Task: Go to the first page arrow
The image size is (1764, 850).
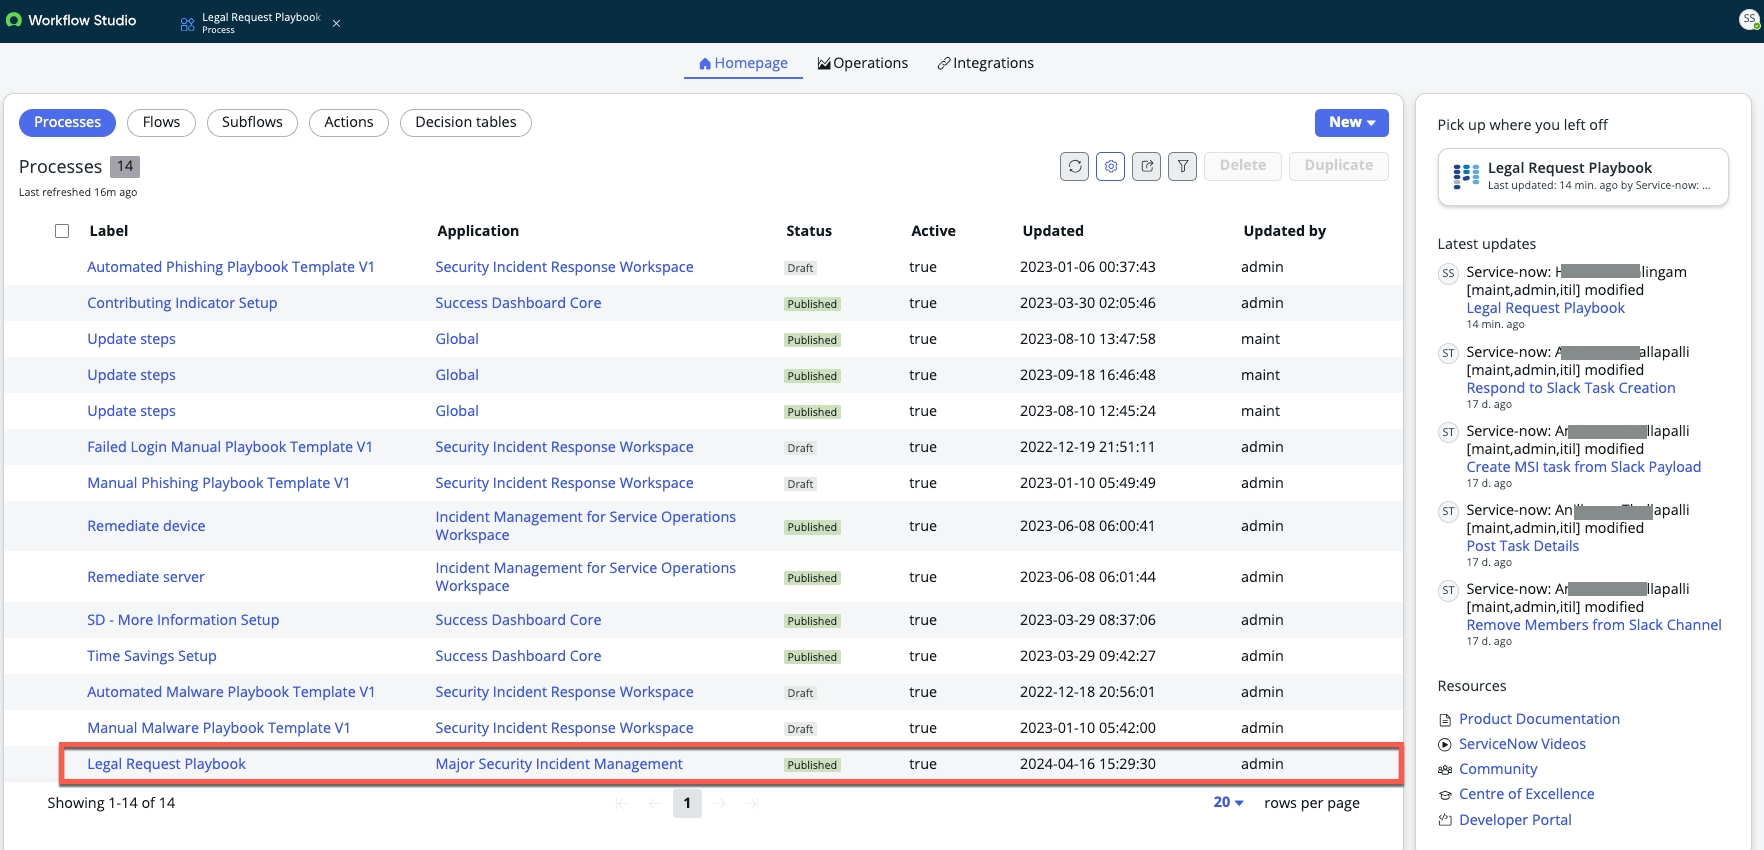Action: 622,803
